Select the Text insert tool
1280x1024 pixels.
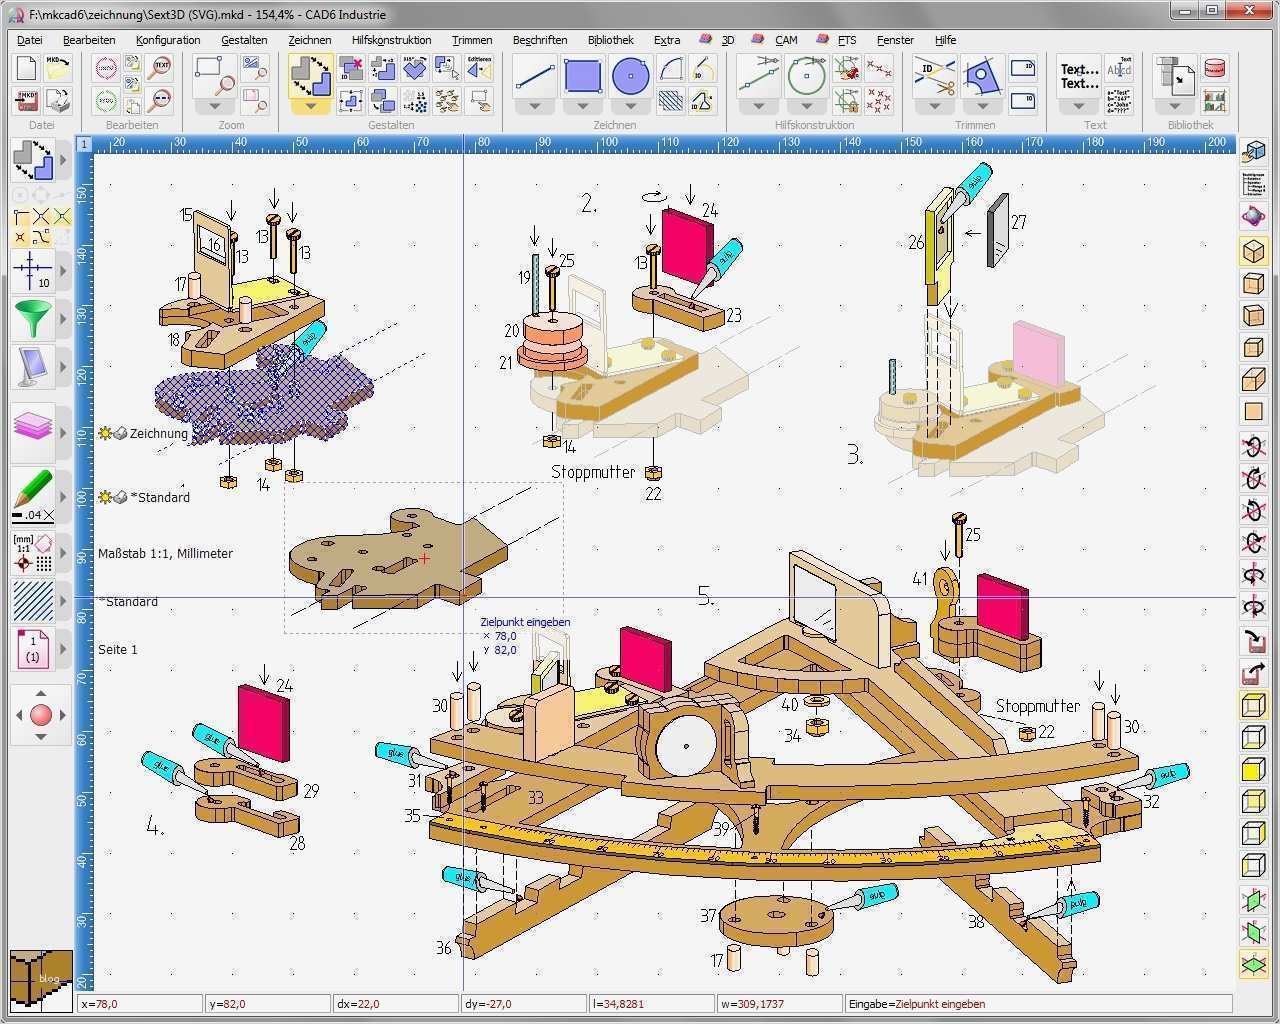(1080, 76)
